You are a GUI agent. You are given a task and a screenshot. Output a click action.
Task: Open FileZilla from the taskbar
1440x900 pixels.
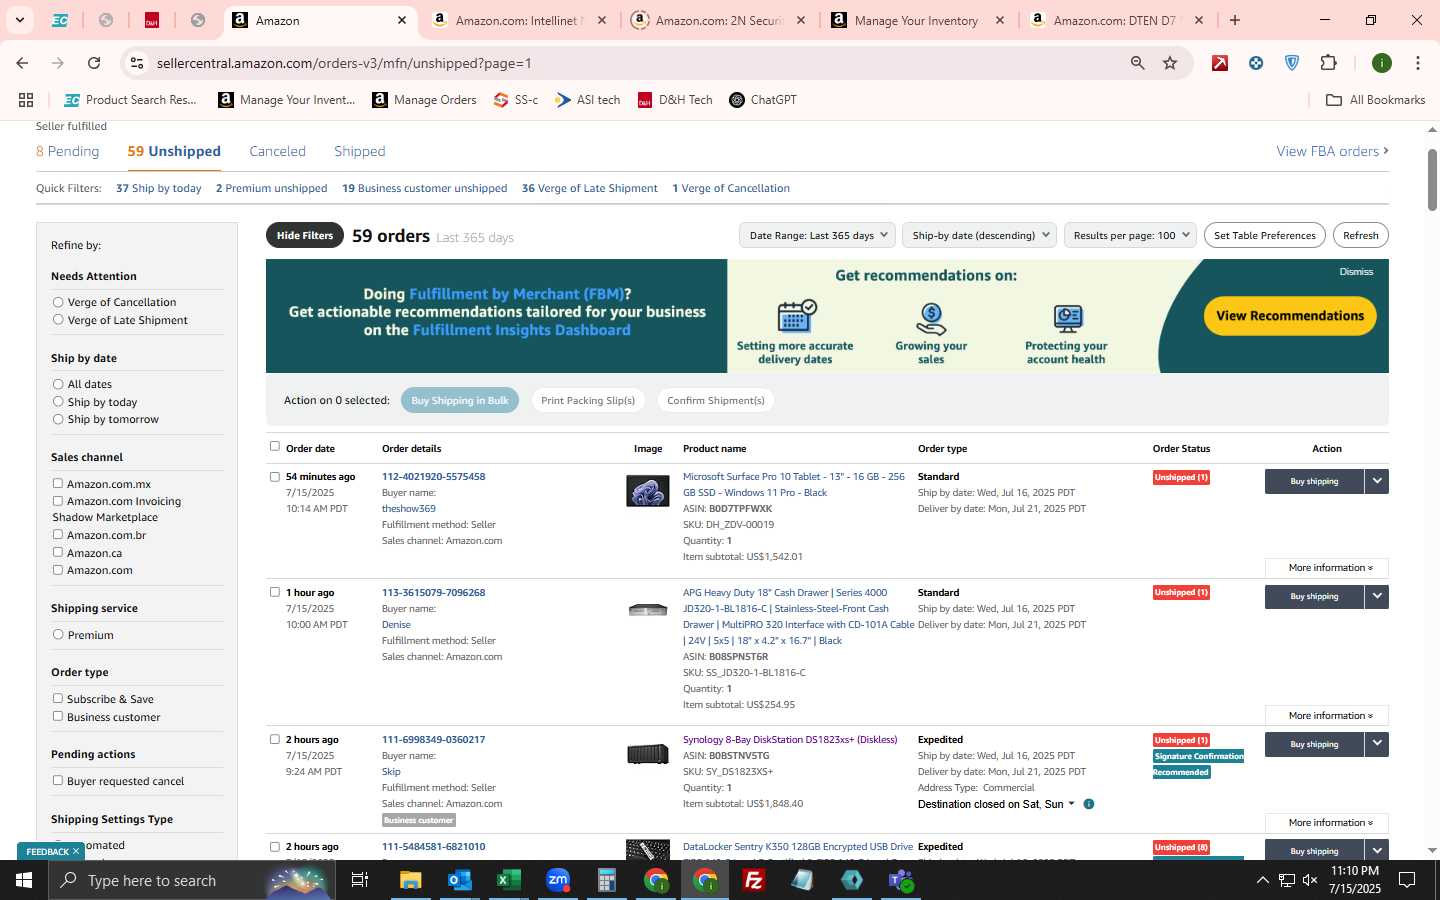754,880
